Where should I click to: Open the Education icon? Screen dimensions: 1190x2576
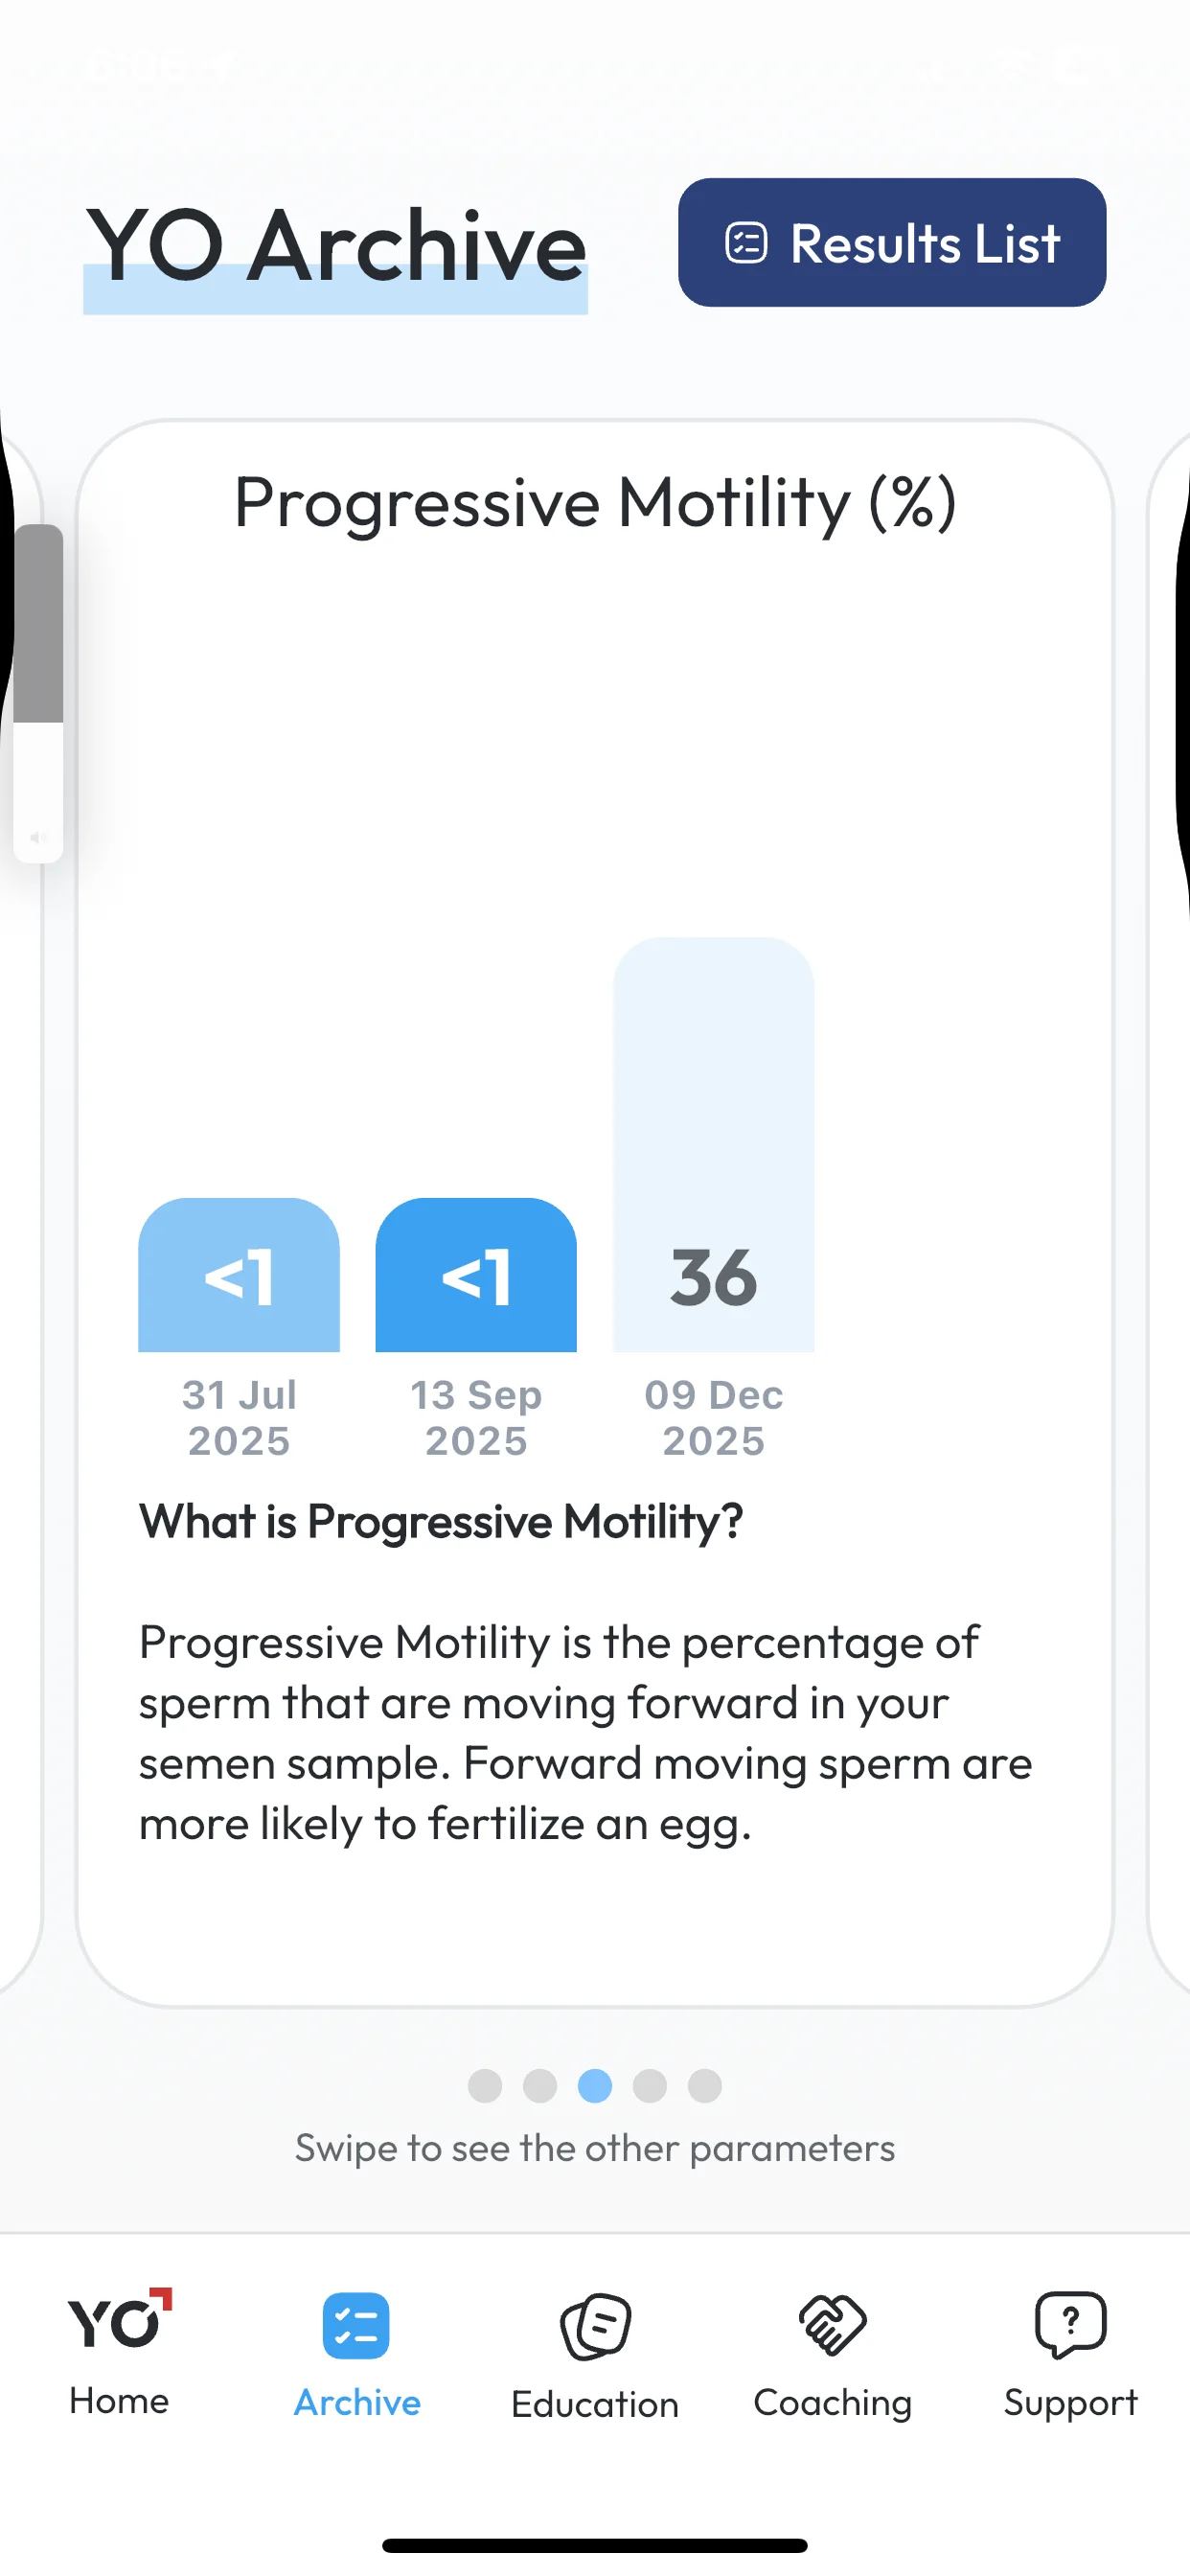coord(595,2327)
